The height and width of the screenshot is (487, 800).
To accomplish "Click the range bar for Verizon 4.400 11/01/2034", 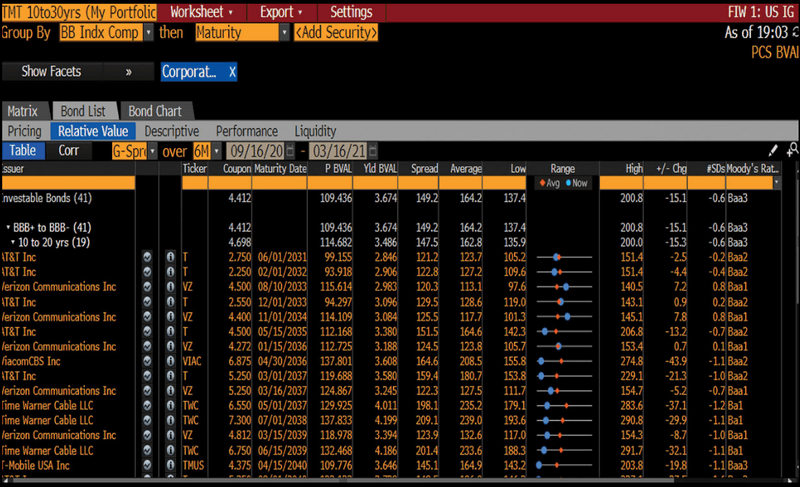I will (x=564, y=317).
